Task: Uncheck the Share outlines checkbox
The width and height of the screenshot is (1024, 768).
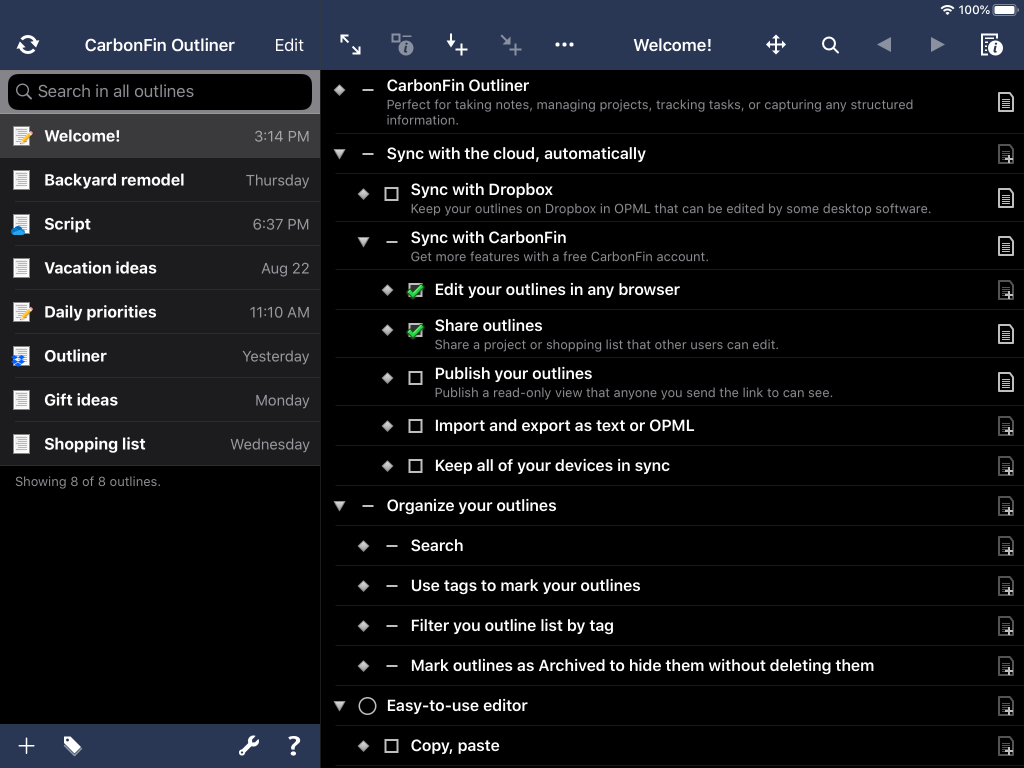Action: pos(415,330)
